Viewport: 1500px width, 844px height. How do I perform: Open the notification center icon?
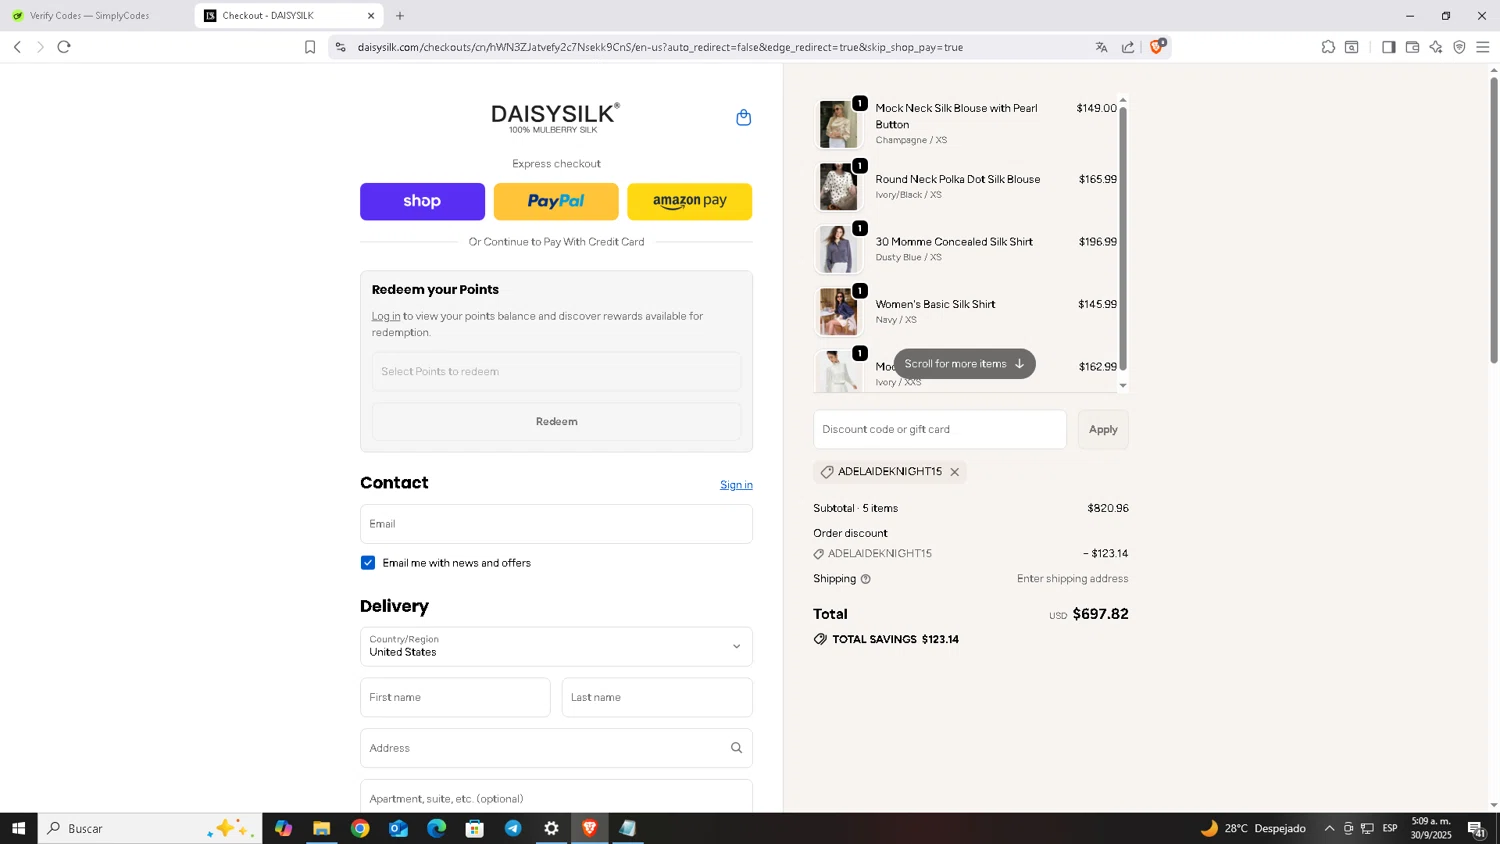[1476, 828]
